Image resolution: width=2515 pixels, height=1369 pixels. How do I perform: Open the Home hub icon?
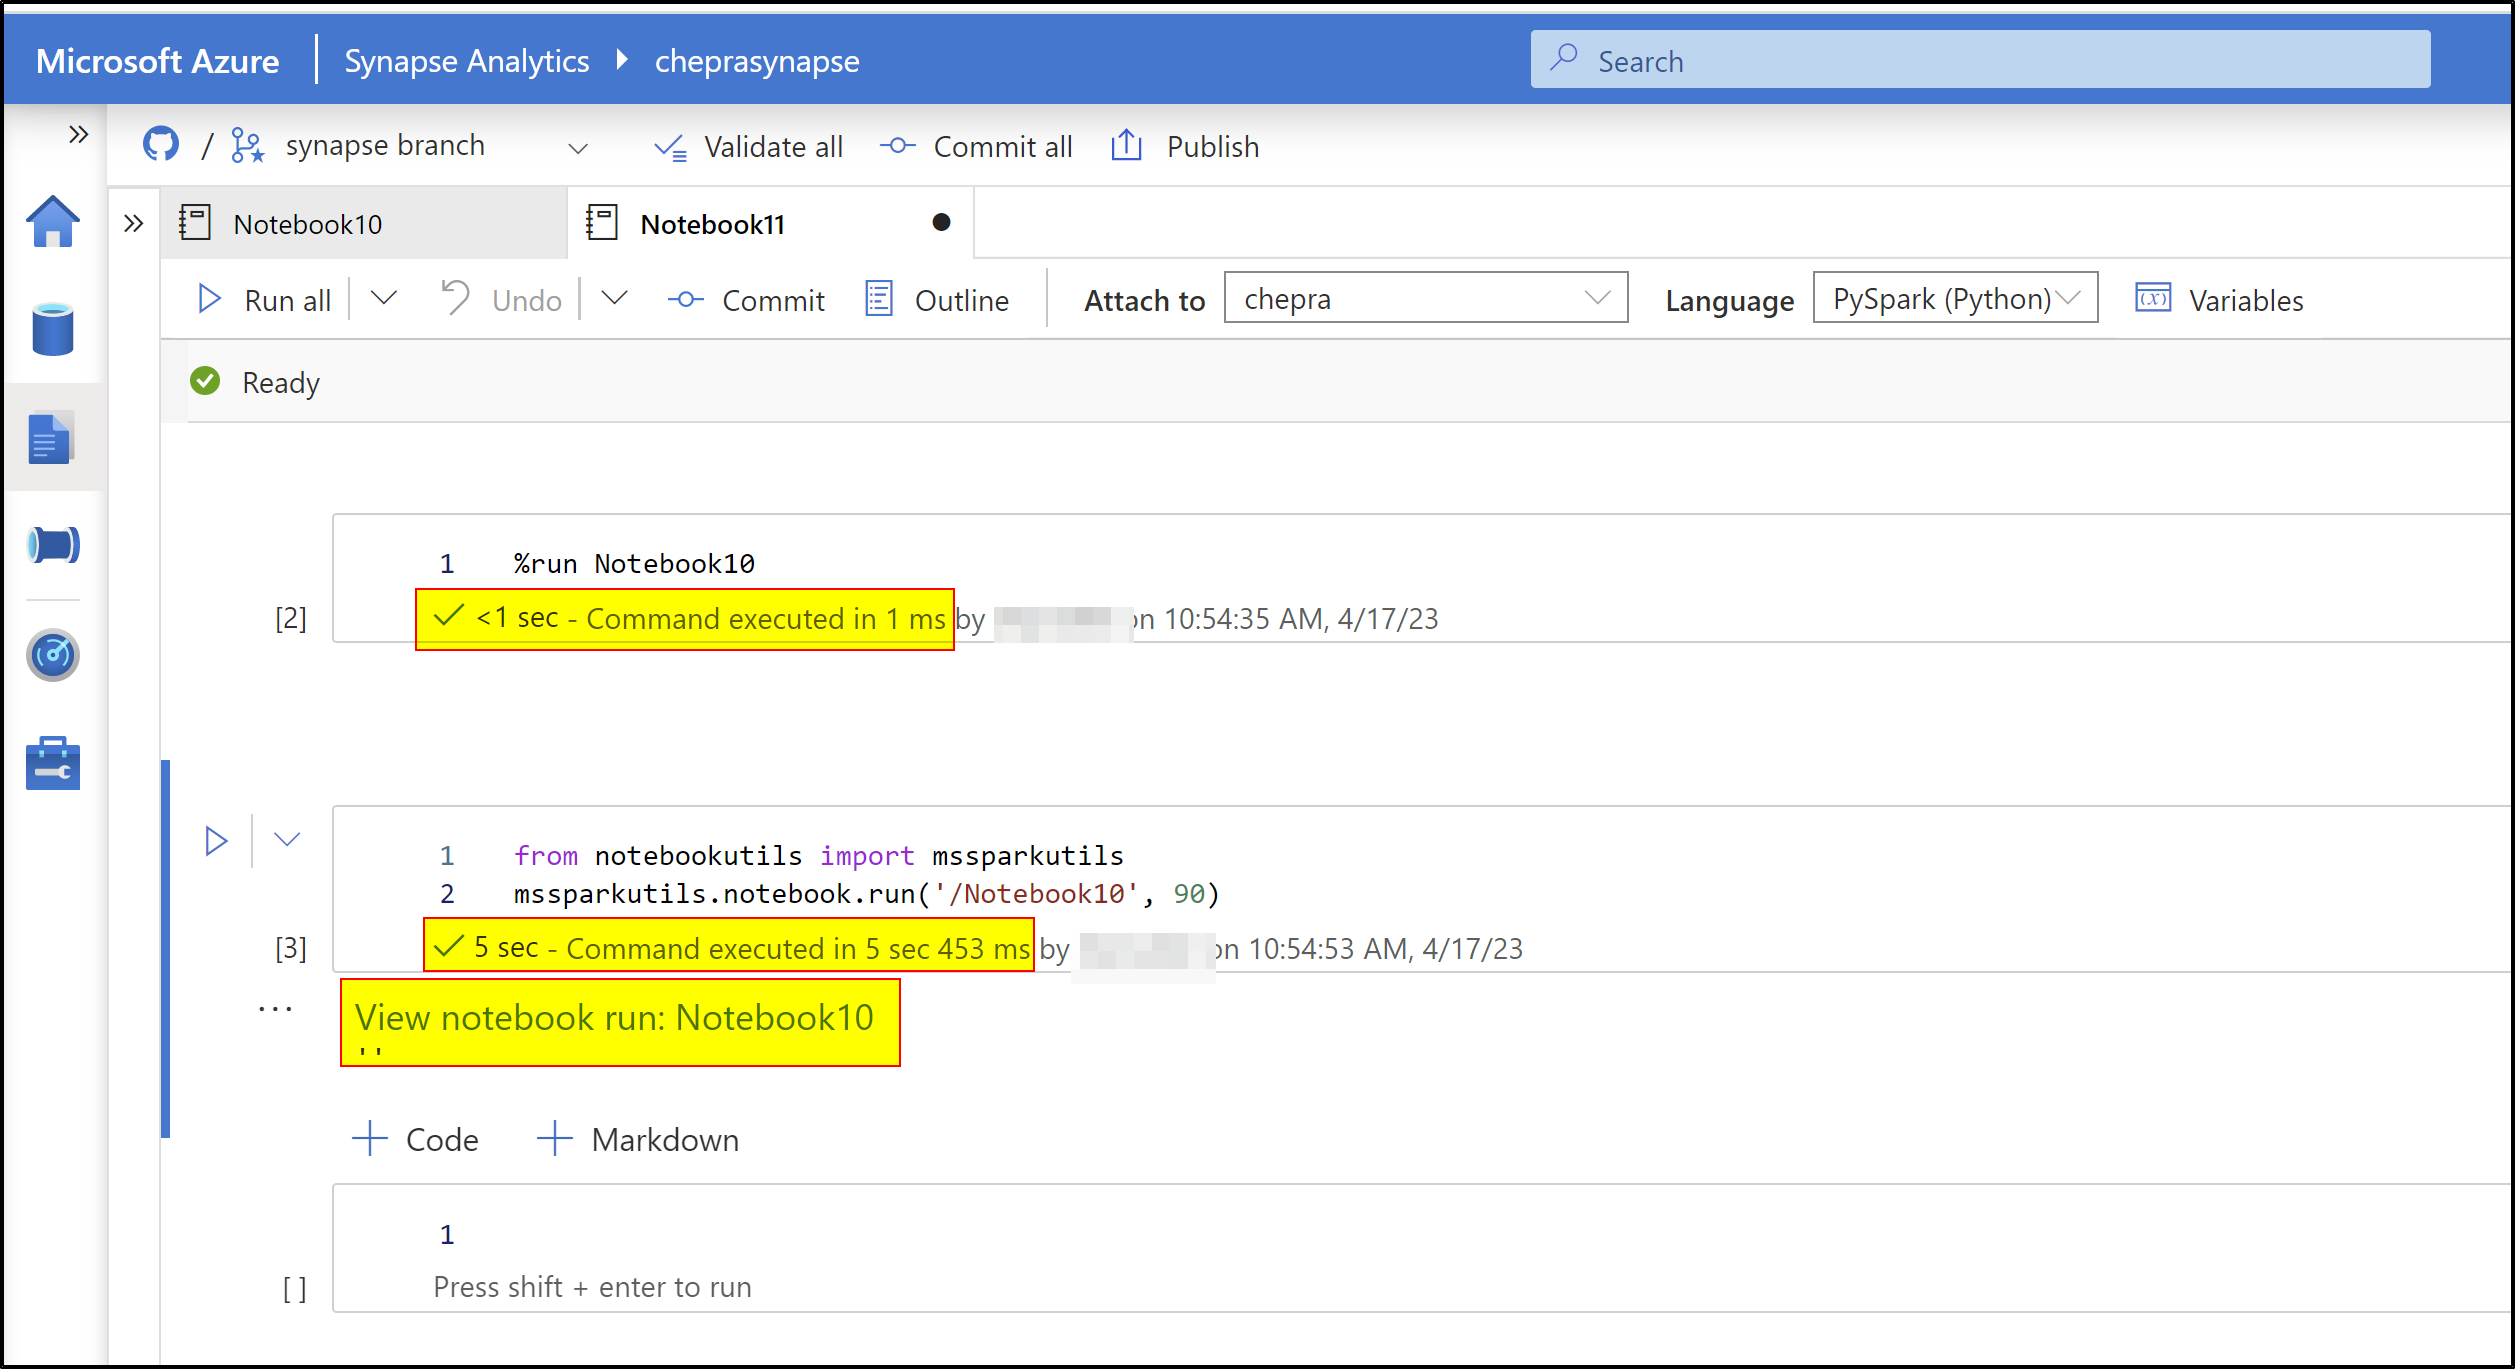pyautogui.click(x=53, y=221)
